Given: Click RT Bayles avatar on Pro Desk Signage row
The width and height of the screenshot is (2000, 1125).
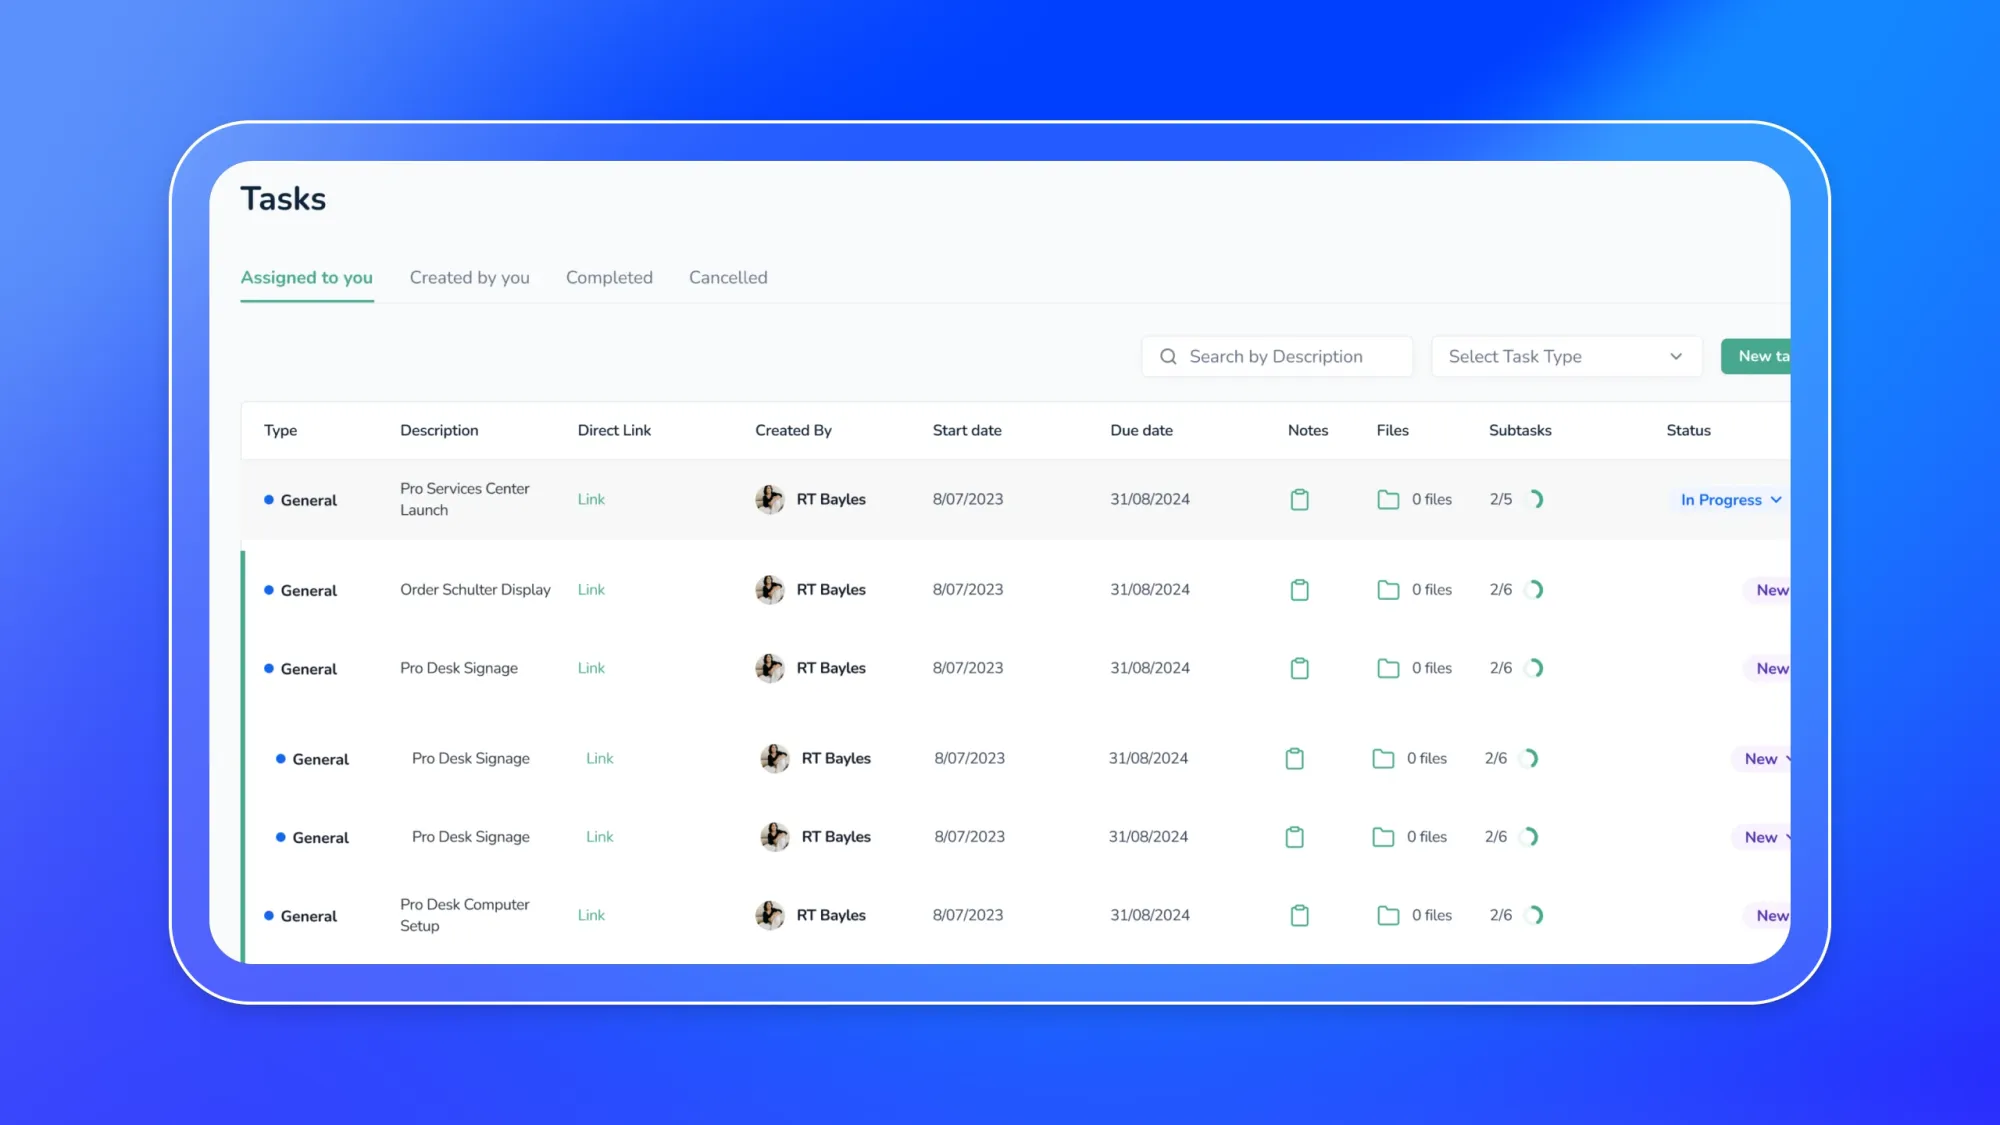Looking at the screenshot, I should [770, 668].
